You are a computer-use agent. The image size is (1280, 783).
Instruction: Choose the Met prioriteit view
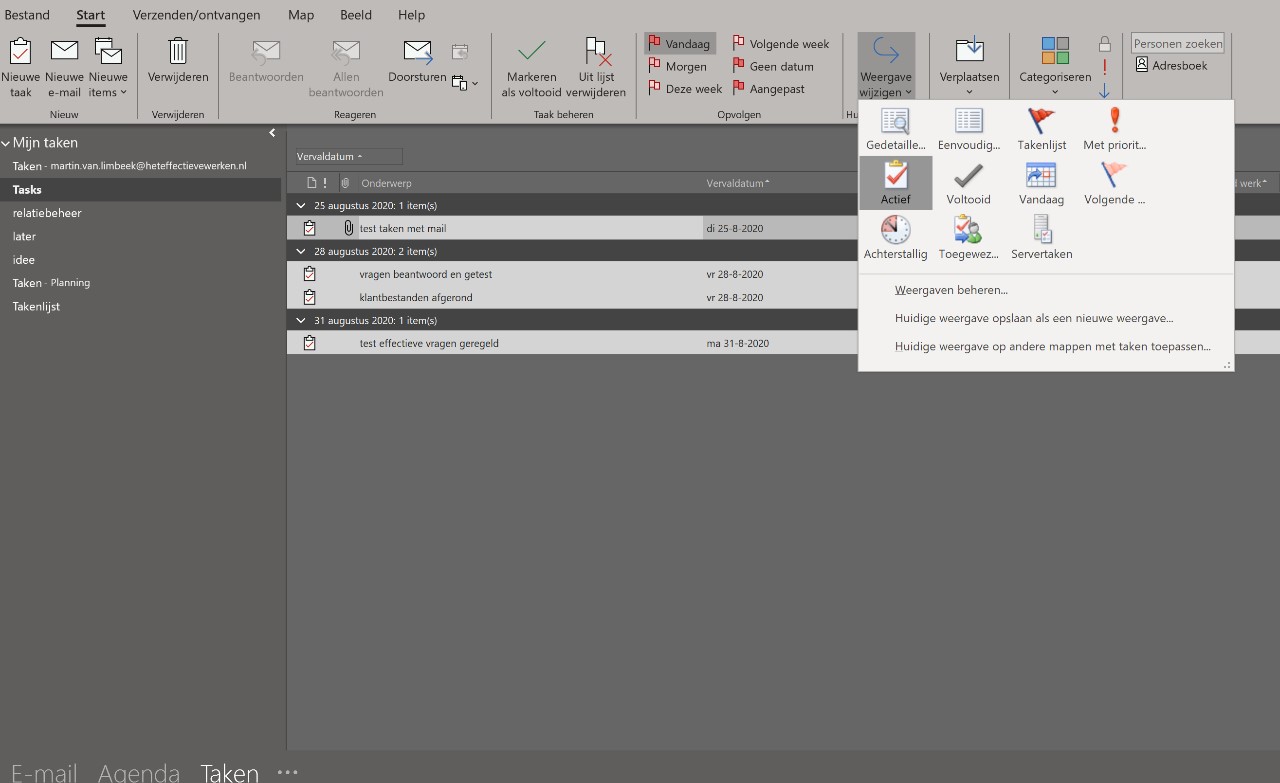click(x=1114, y=129)
